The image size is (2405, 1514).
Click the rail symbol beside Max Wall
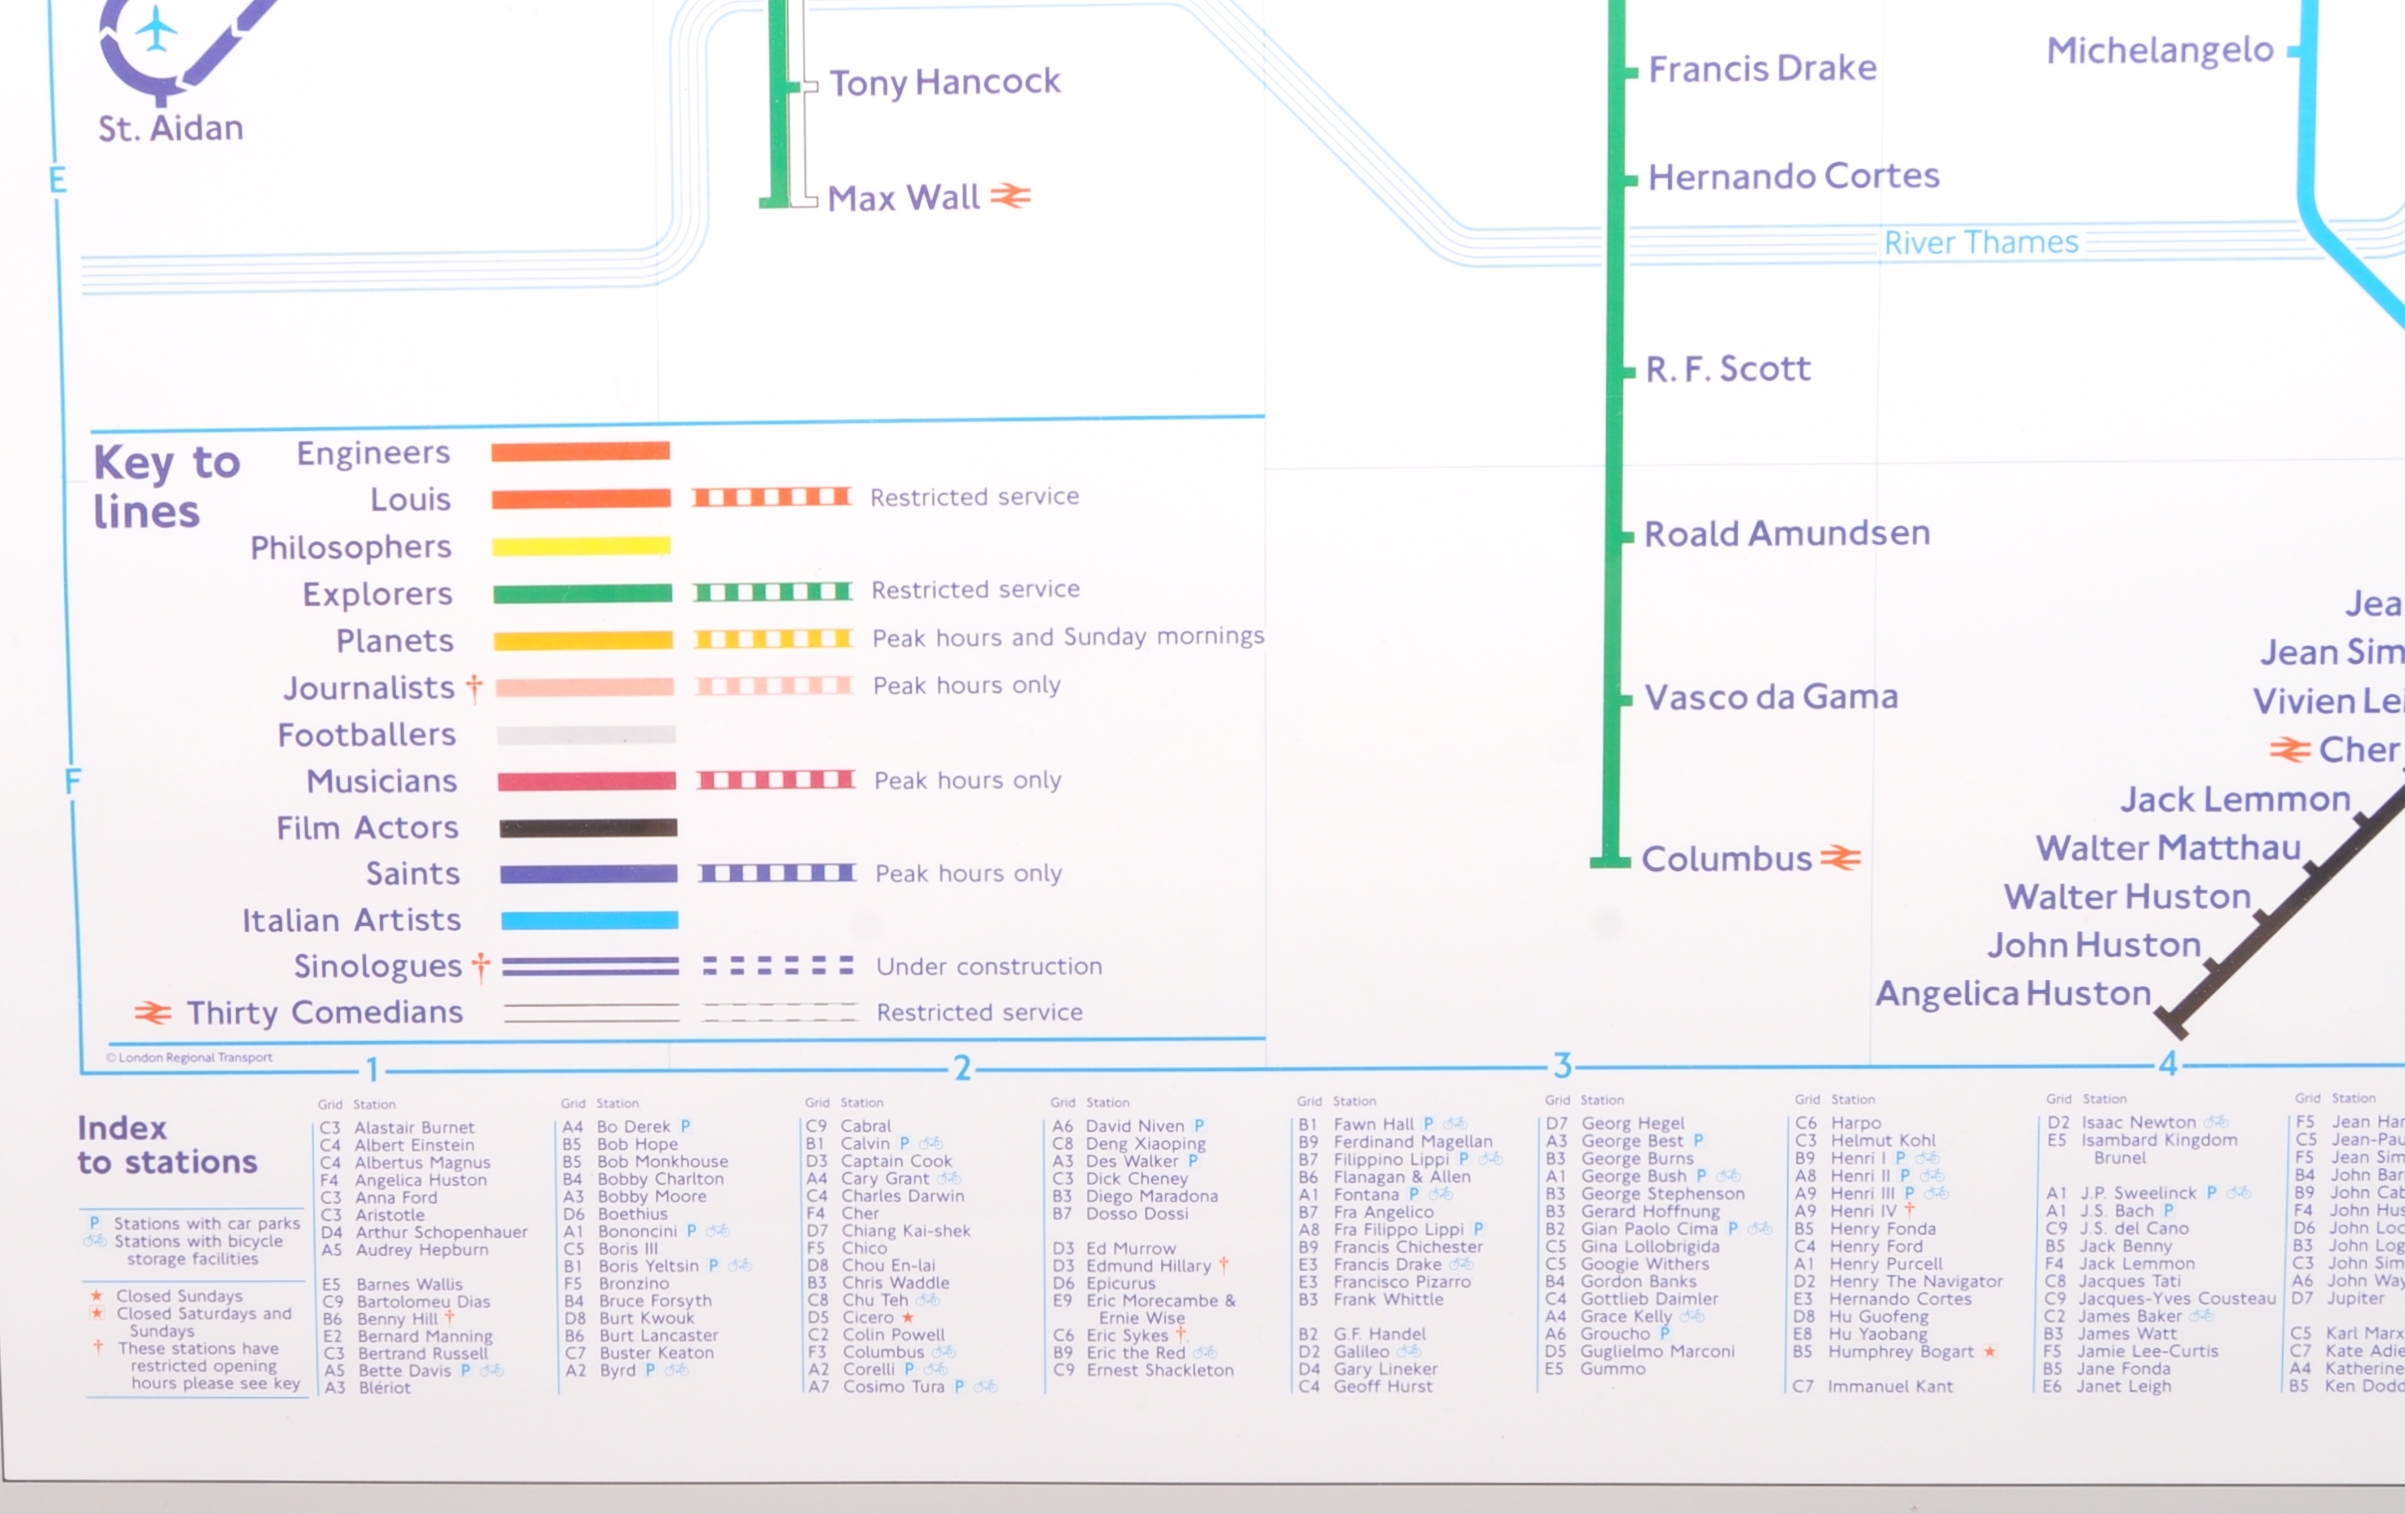[x=1010, y=195]
